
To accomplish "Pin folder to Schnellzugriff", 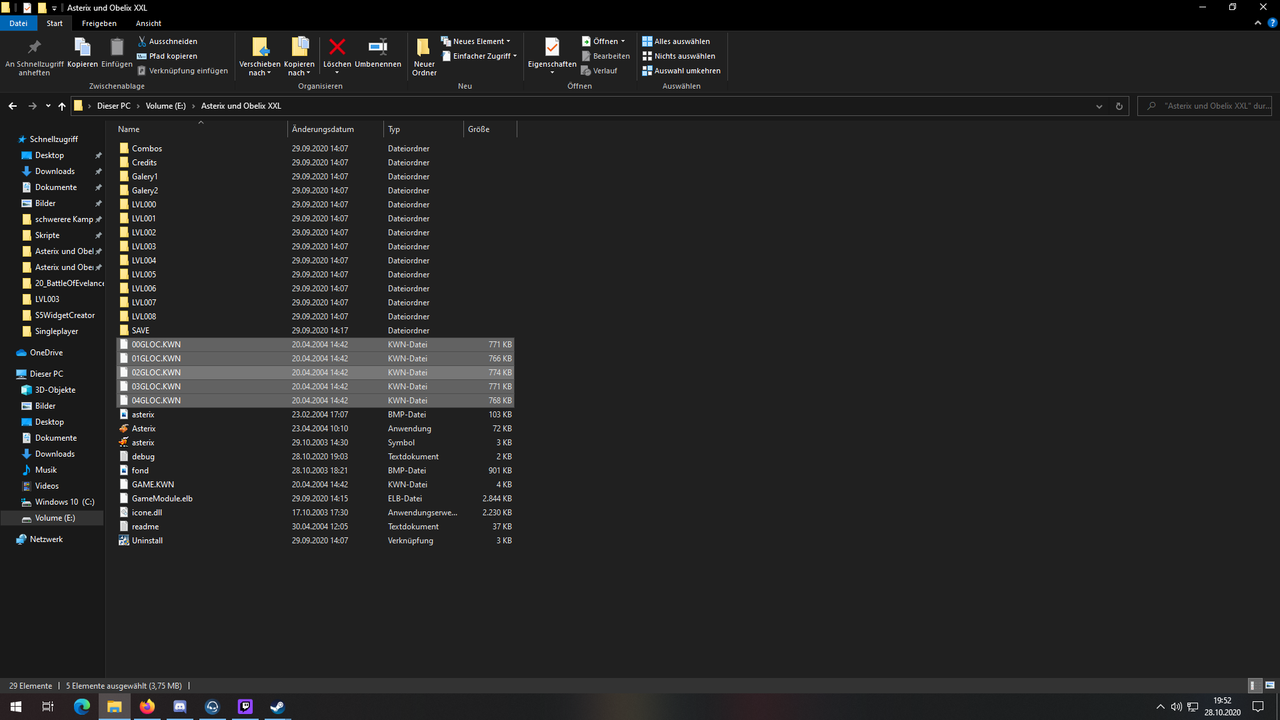I will (x=34, y=57).
